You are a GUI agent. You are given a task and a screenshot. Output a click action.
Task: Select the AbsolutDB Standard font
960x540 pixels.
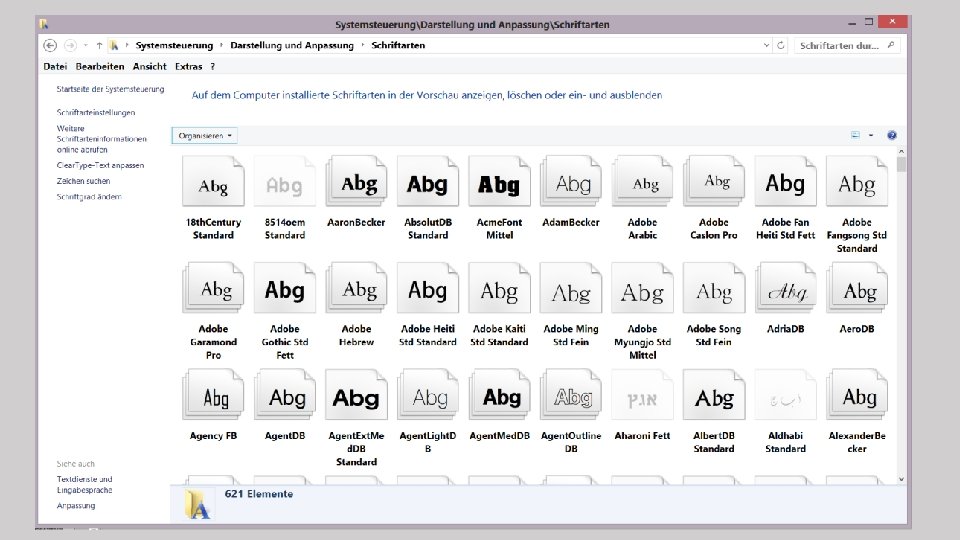coord(428,182)
